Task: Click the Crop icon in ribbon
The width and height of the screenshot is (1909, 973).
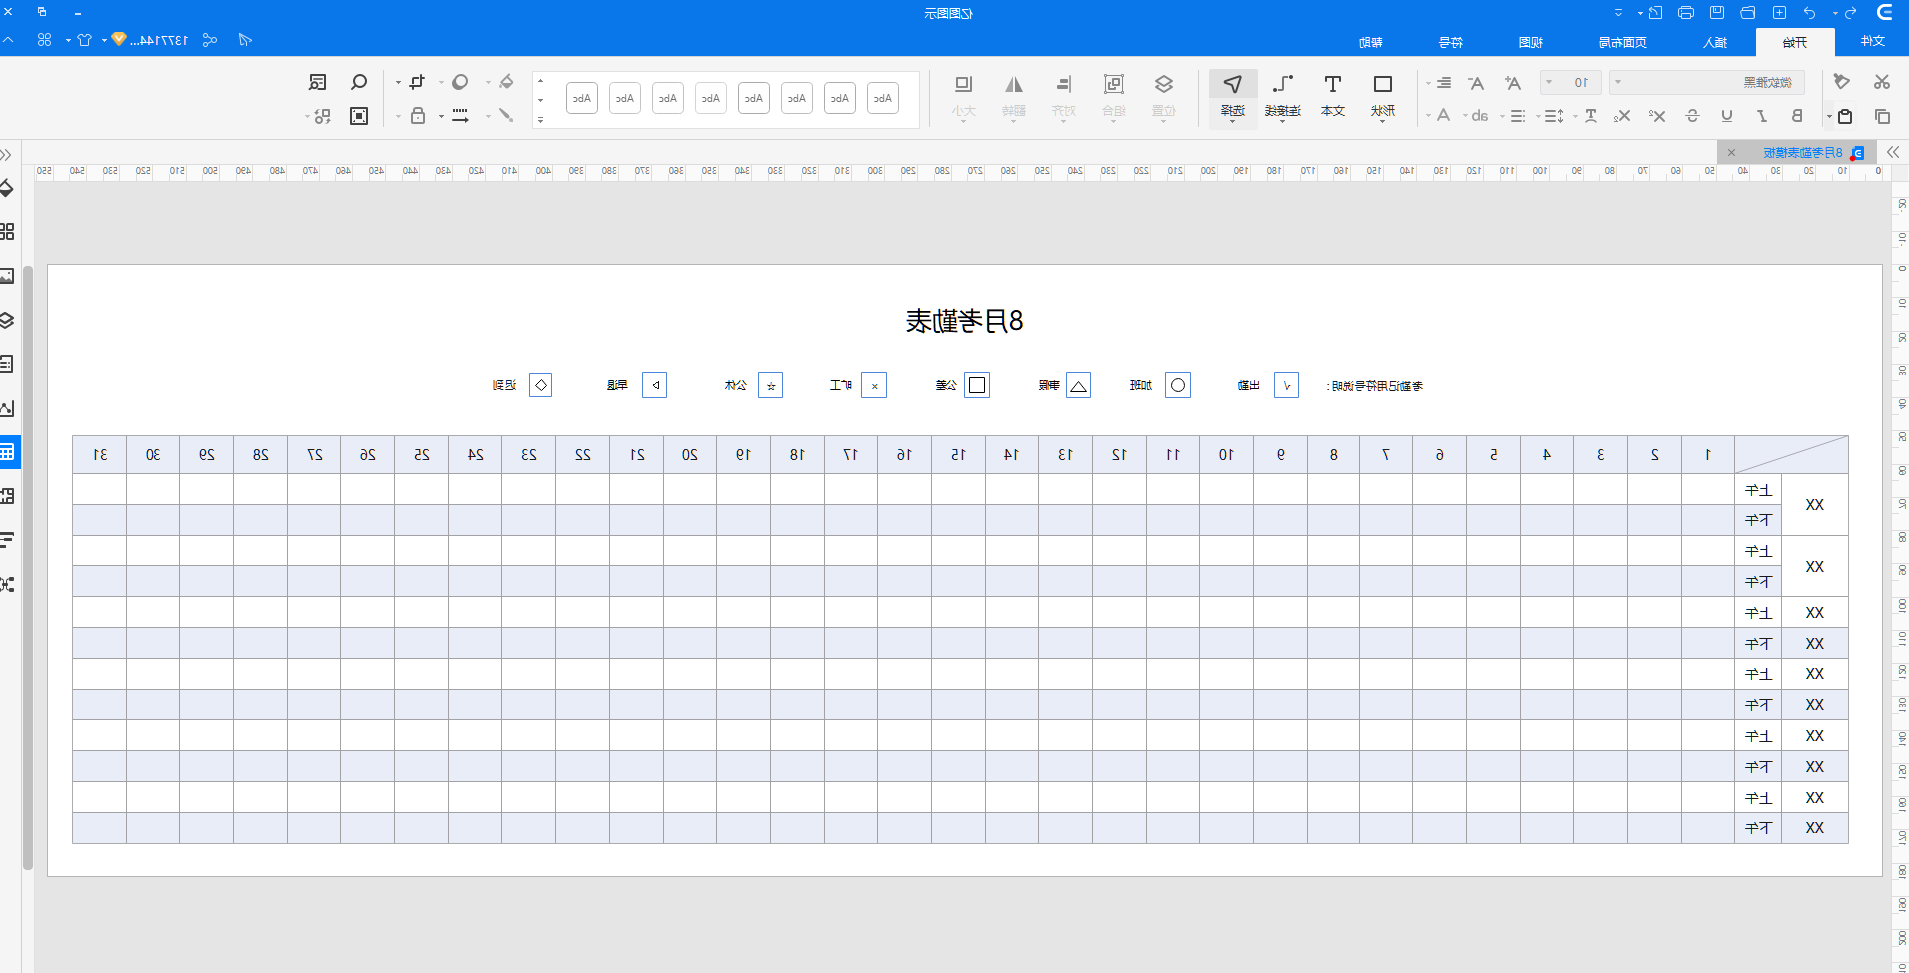Action: tap(417, 82)
